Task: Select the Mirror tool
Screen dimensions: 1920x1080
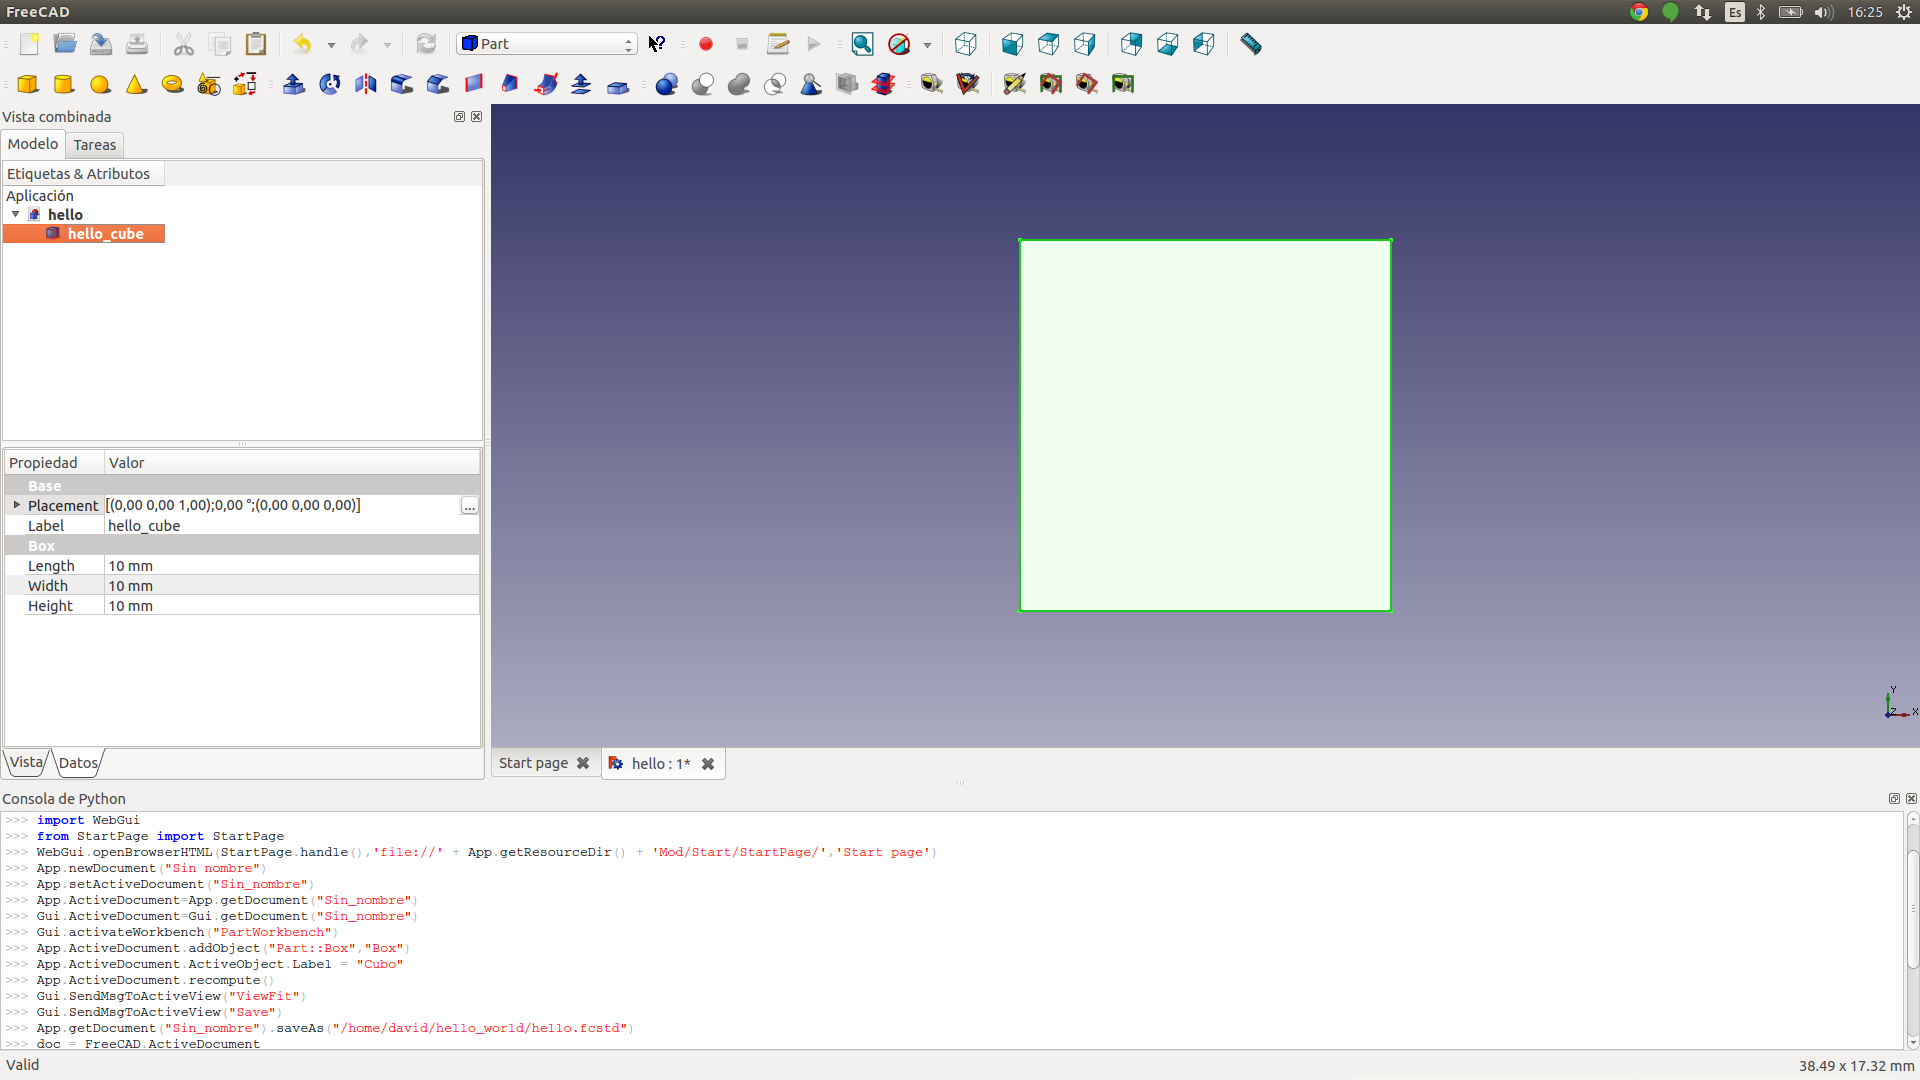Action: tap(366, 84)
